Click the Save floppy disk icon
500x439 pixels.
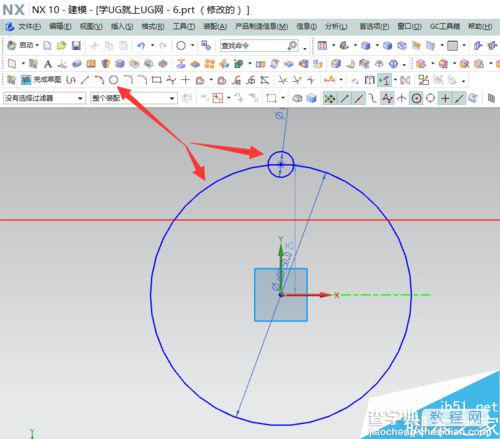[76, 46]
